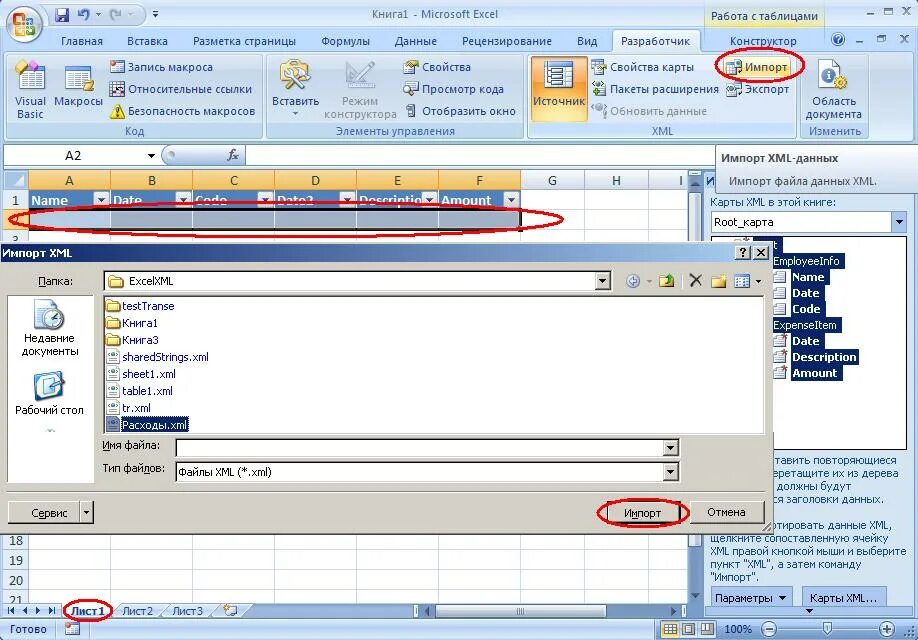The width and height of the screenshot is (918, 640).
Task: Open control Свойства in Элементы управления
Action: pos(437,67)
